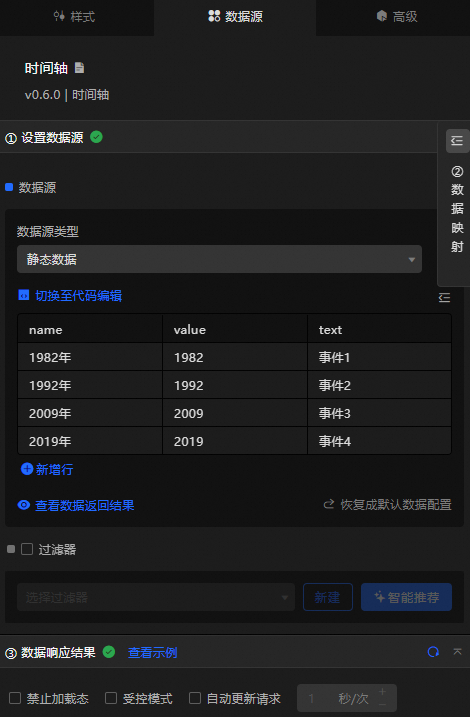Click the sparkle icon on 智能推荐 button

[x=379, y=597]
